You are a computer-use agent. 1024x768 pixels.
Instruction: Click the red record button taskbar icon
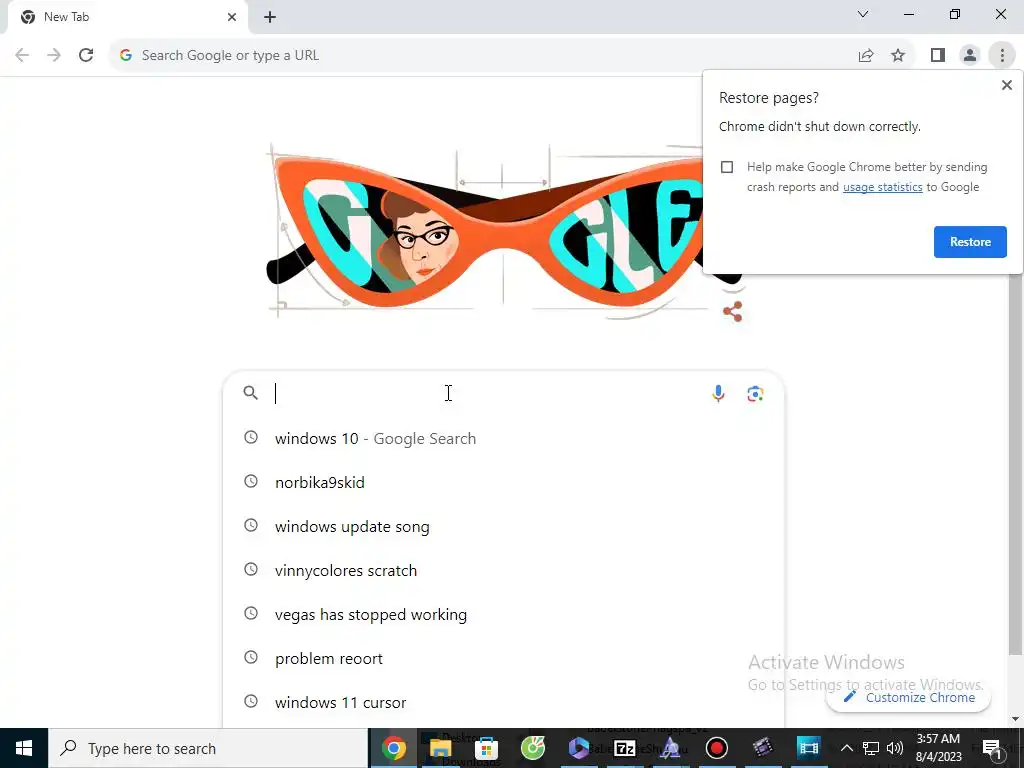point(716,748)
